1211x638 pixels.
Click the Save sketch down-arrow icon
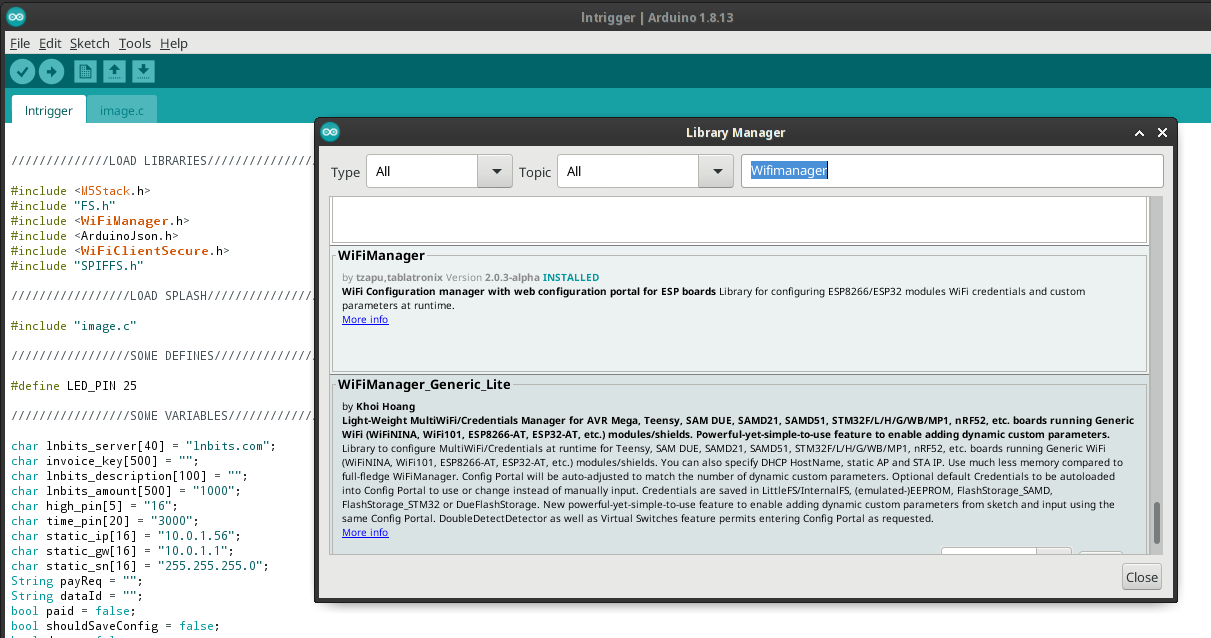[143, 71]
